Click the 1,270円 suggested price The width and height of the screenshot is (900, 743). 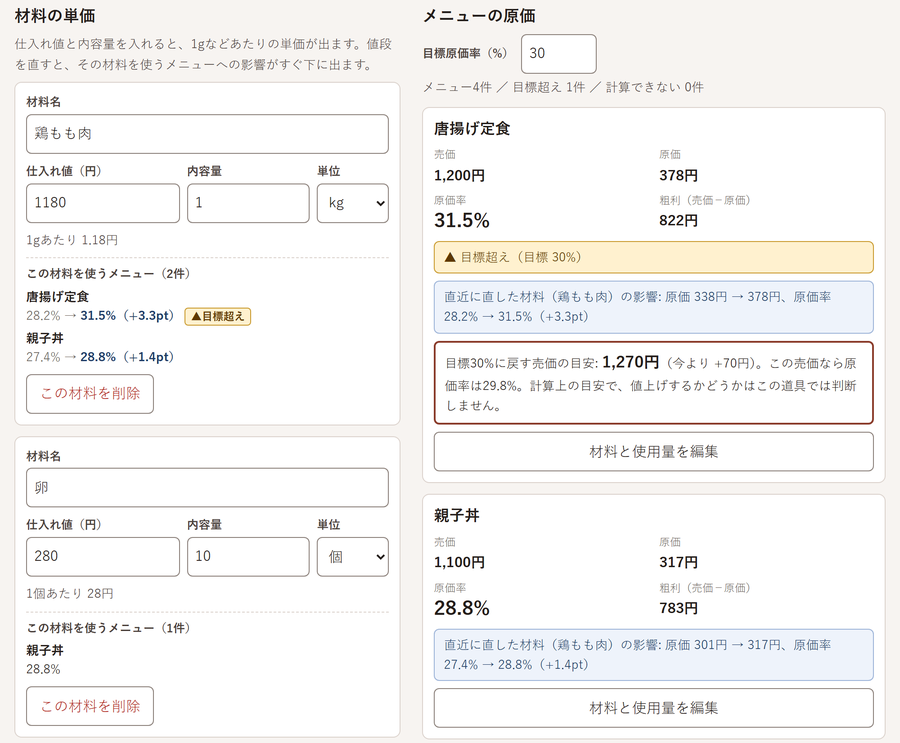(631, 362)
